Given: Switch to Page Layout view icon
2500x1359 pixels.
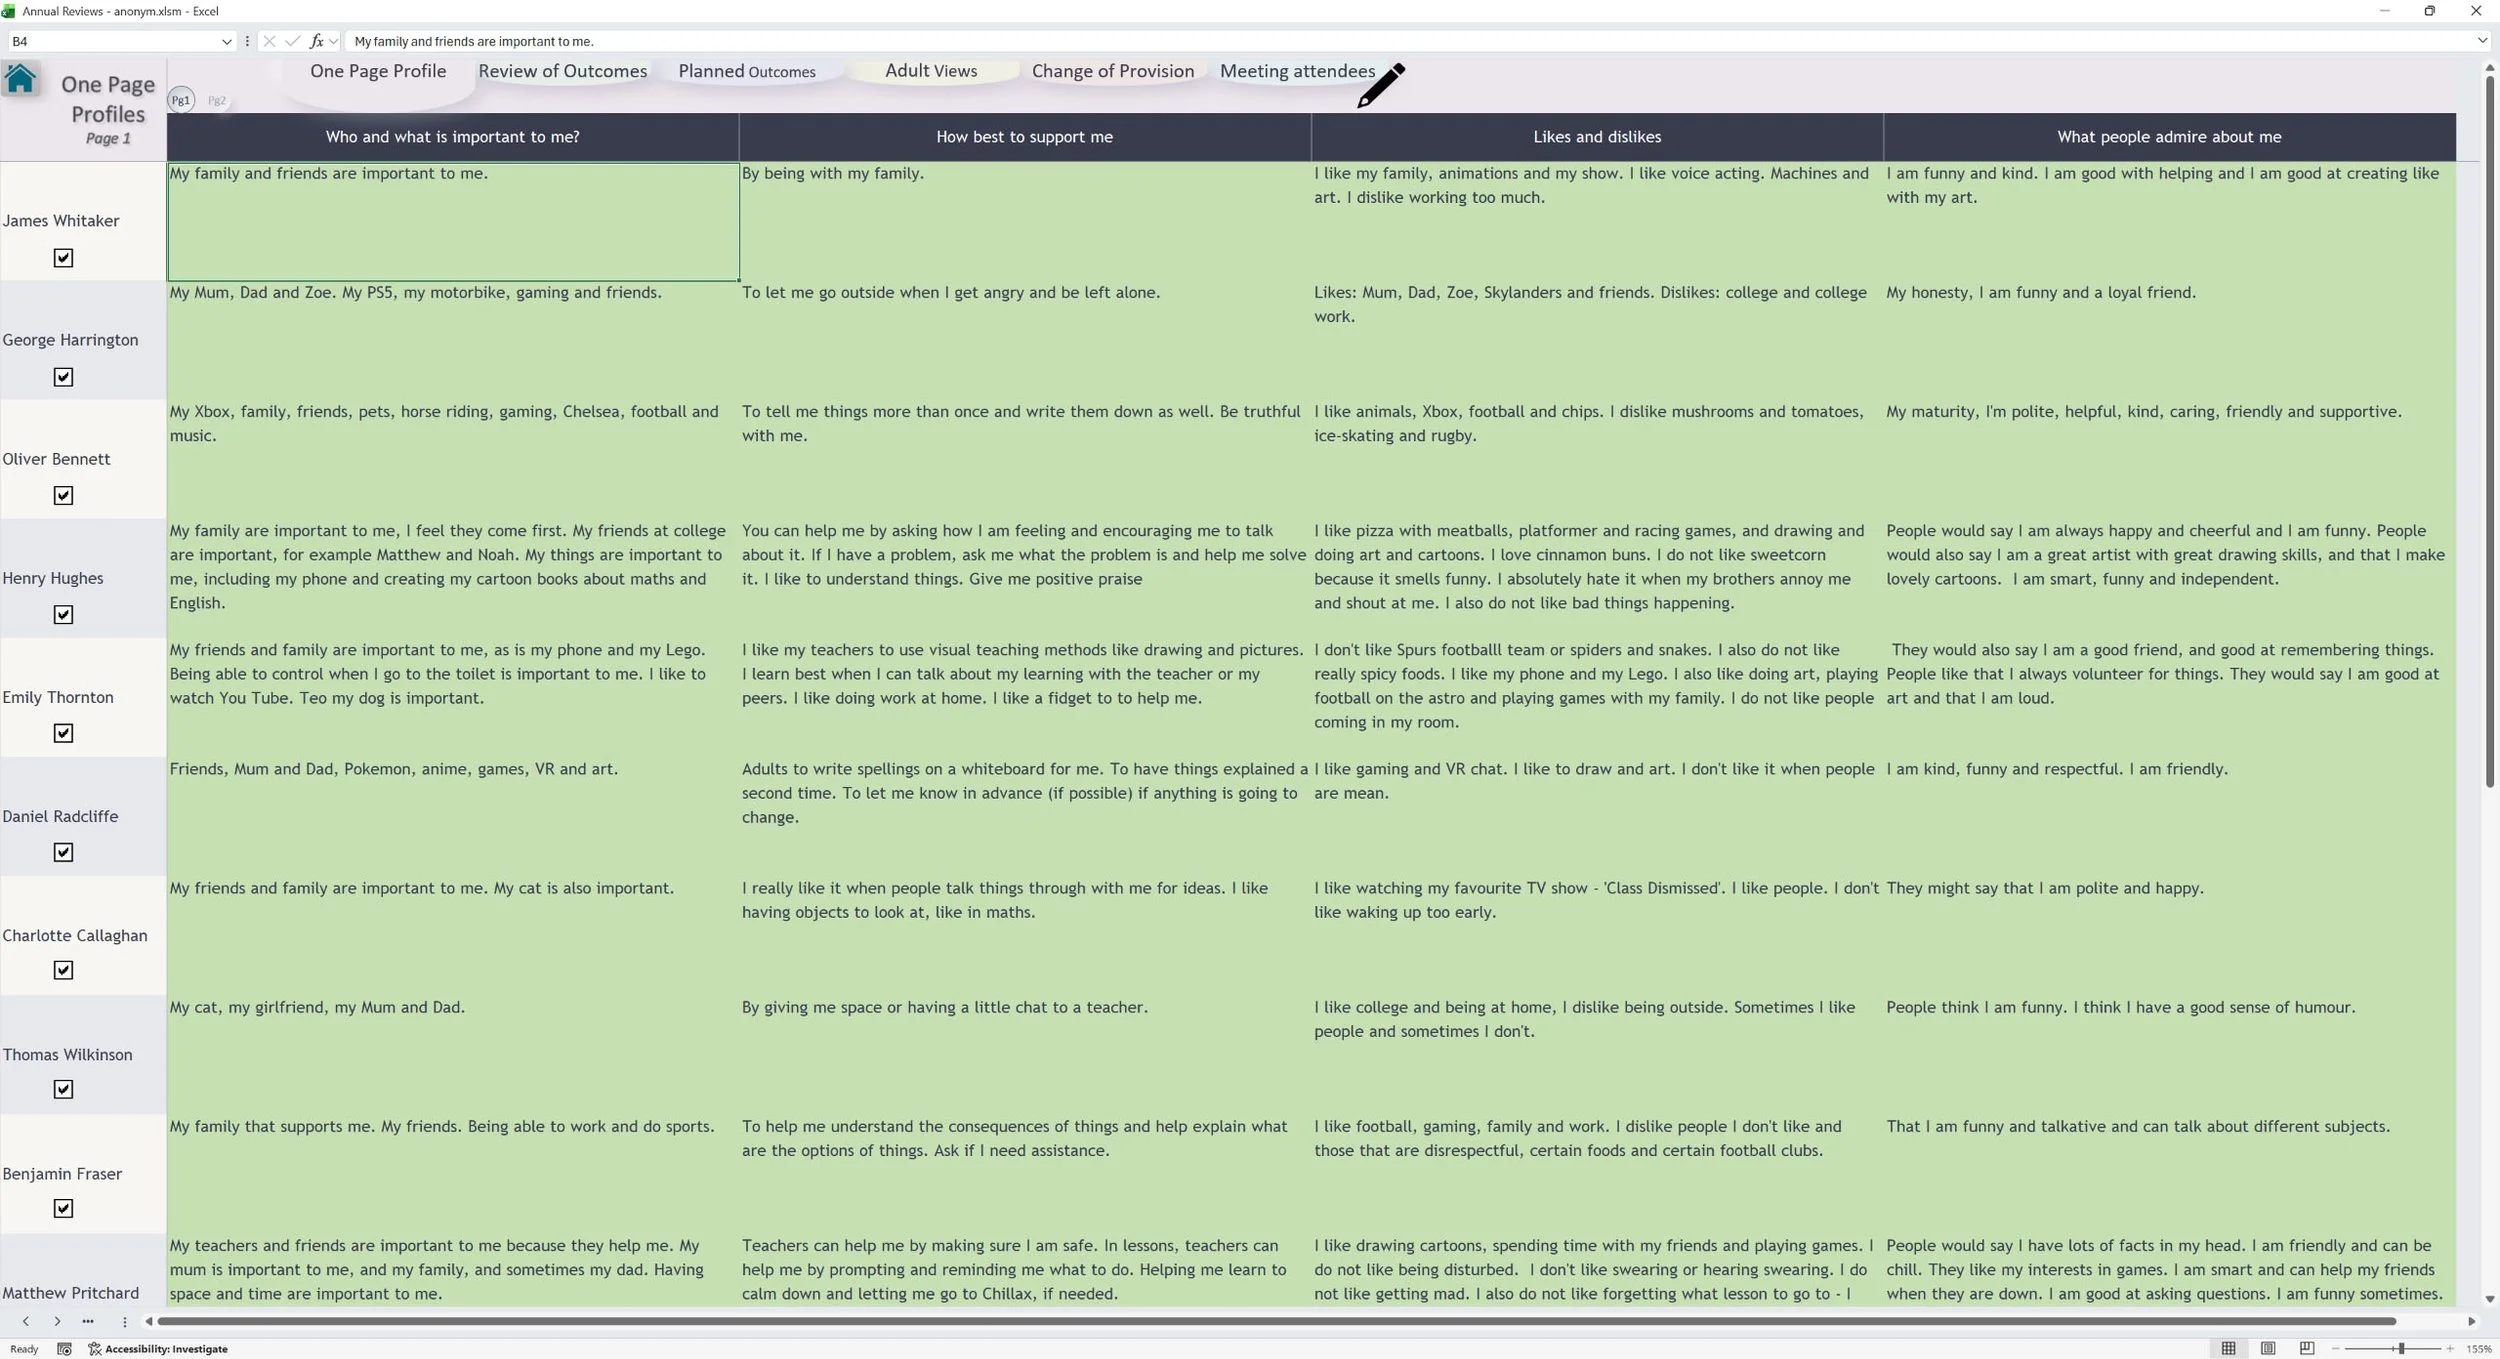Looking at the screenshot, I should [2268, 1349].
